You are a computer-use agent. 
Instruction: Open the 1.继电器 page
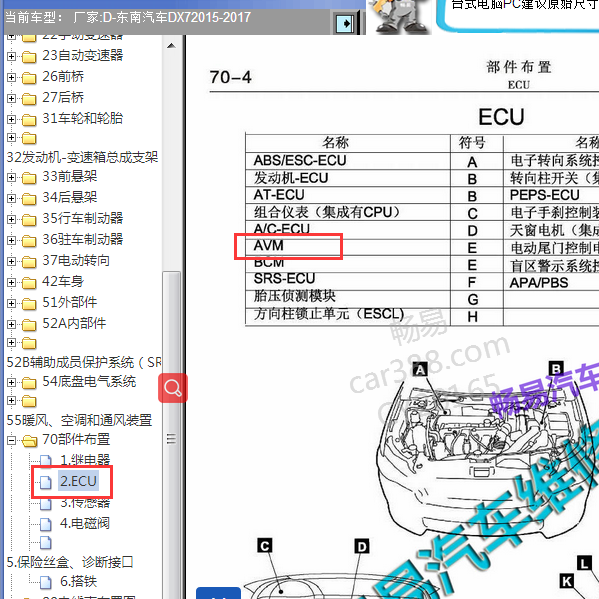[x=85, y=460]
